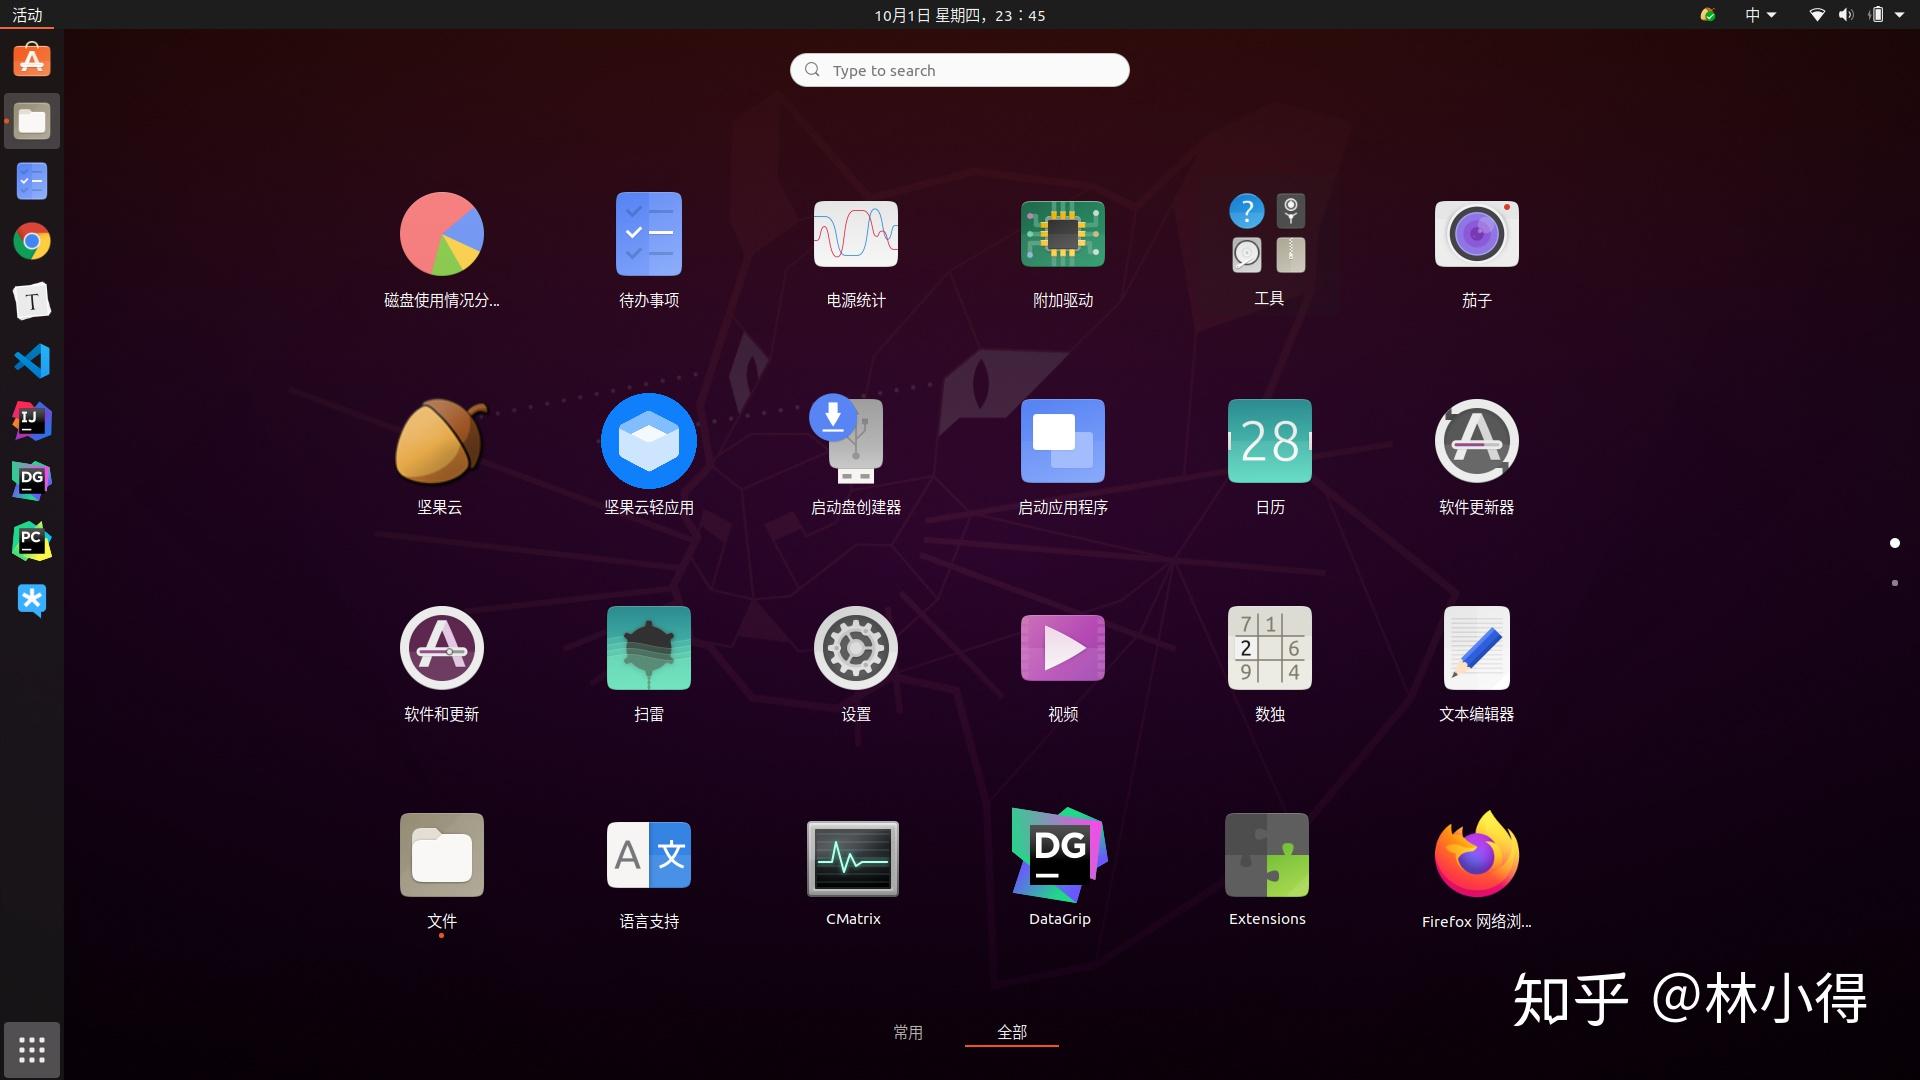Open Visual Studio Code in dock
Image resolution: width=1920 pixels, height=1080 pixels.
32,361
